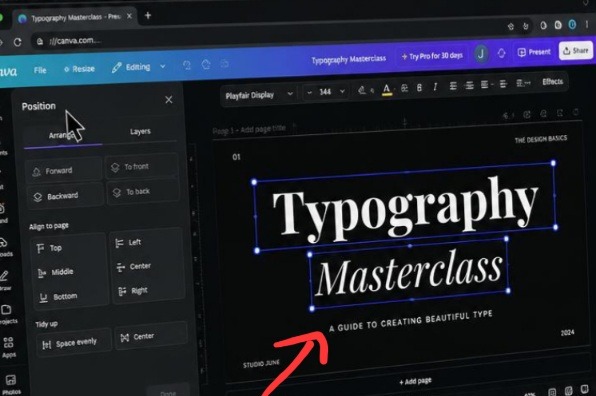The height and width of the screenshot is (396, 596).
Task: Click the font size 144 field
Action: click(325, 92)
